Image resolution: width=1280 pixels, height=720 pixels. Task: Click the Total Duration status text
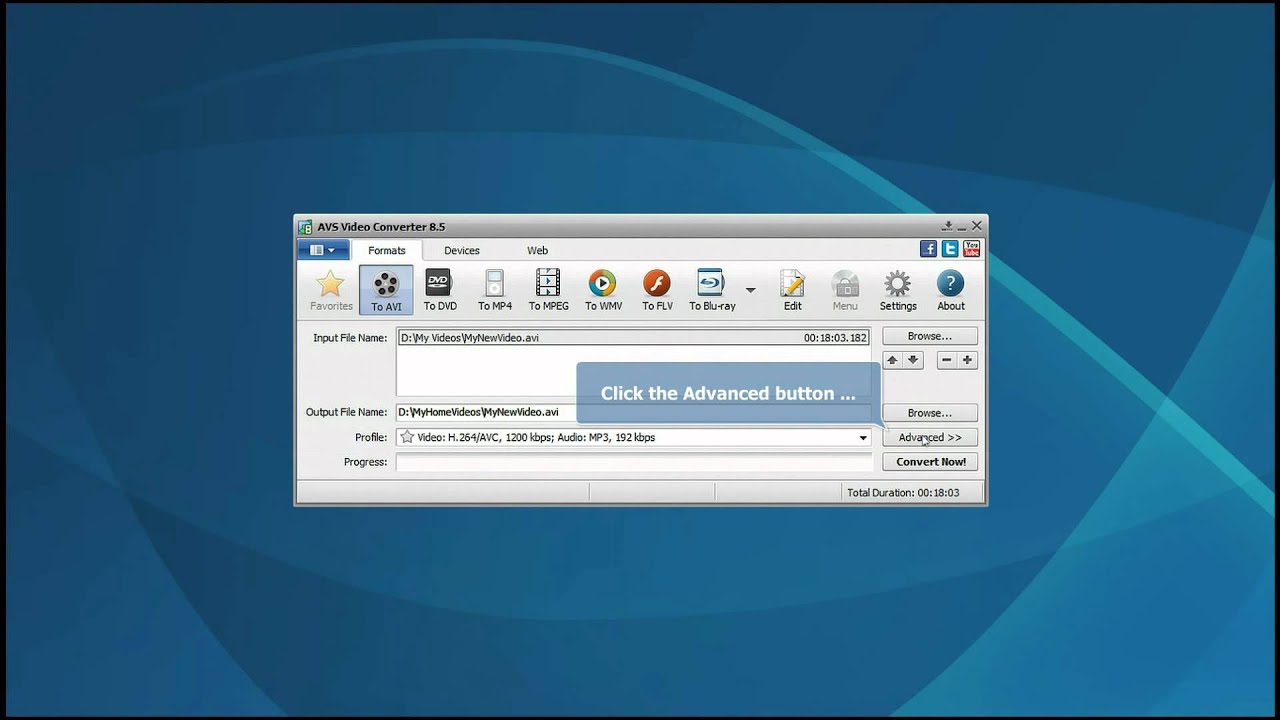[x=903, y=493]
